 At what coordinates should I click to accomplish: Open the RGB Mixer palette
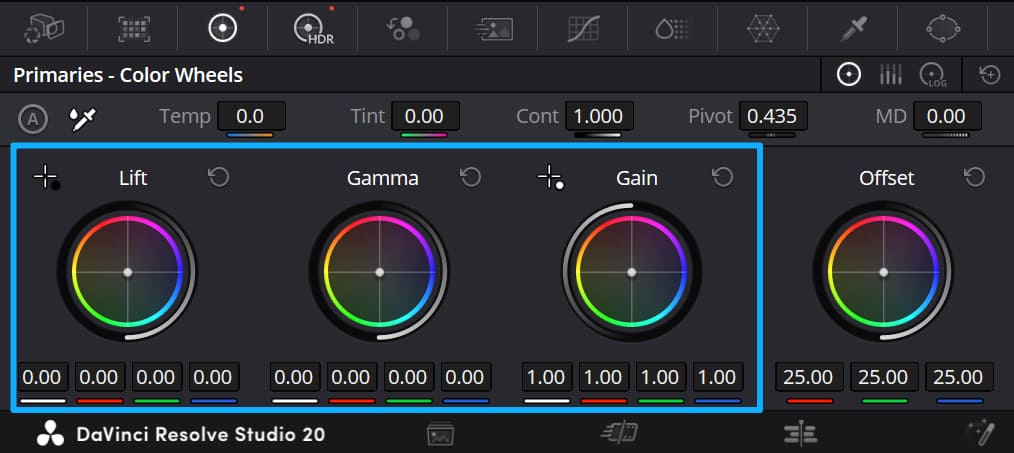[x=404, y=29]
